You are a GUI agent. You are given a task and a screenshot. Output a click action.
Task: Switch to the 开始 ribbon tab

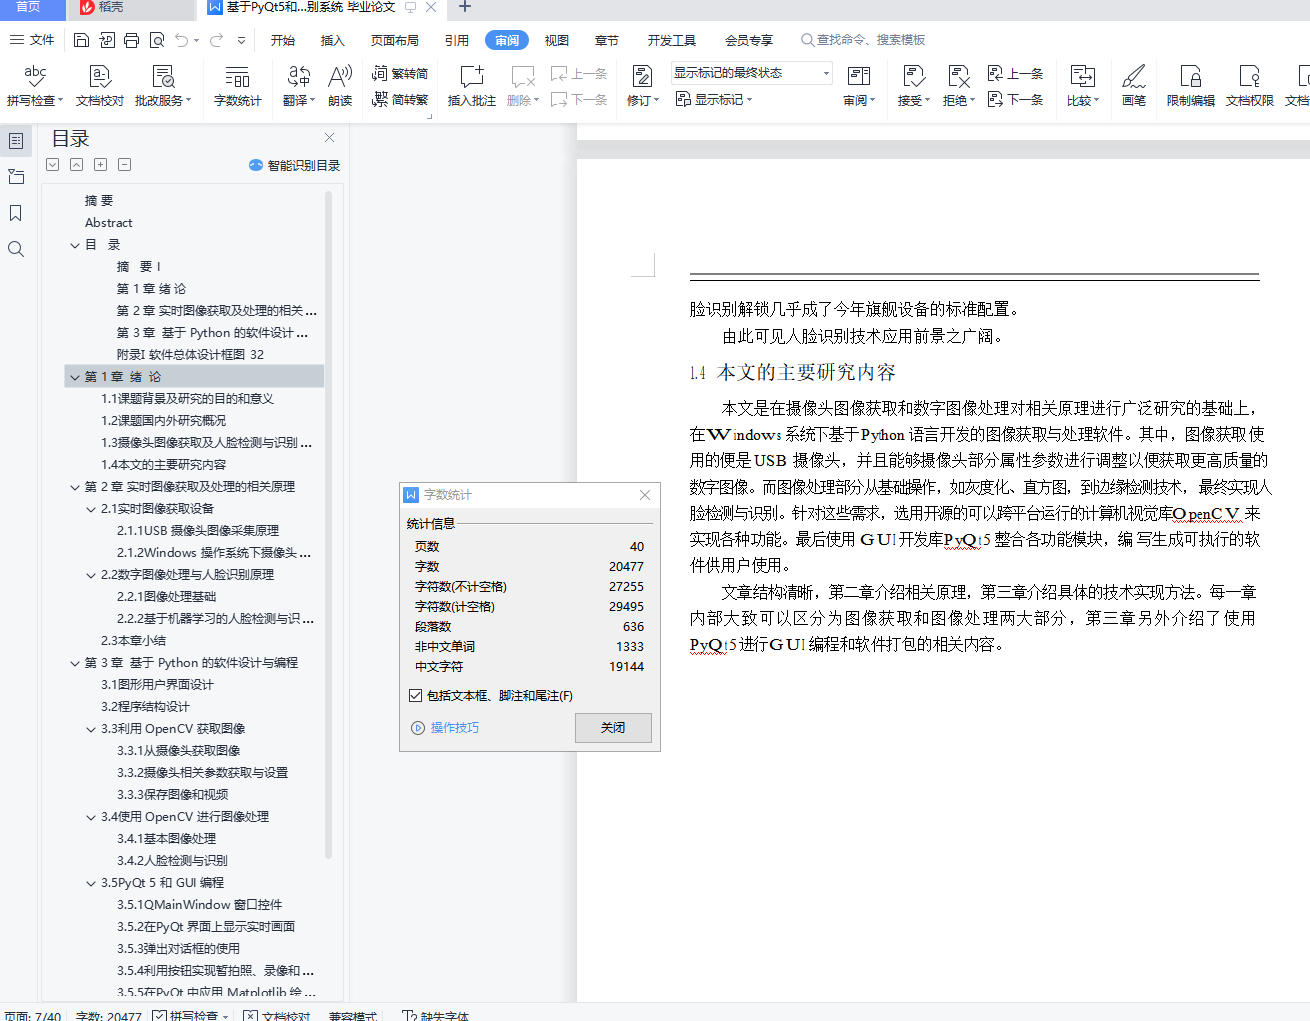pyautogui.click(x=283, y=40)
